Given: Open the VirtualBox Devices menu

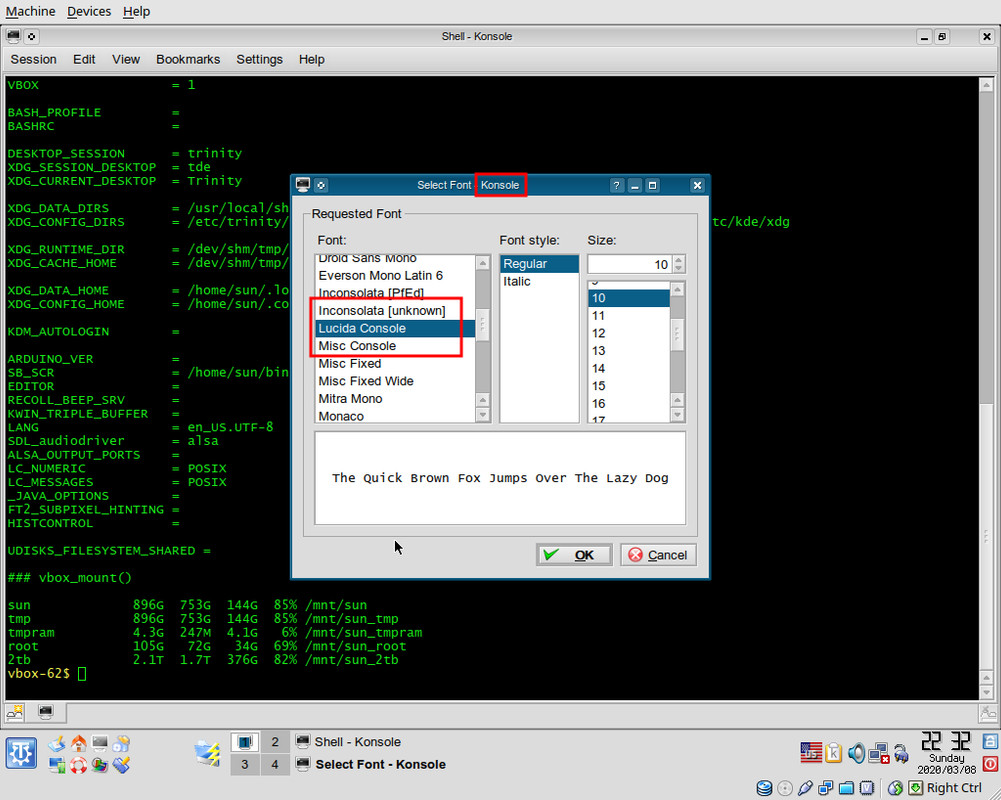Looking at the screenshot, I should click(89, 11).
